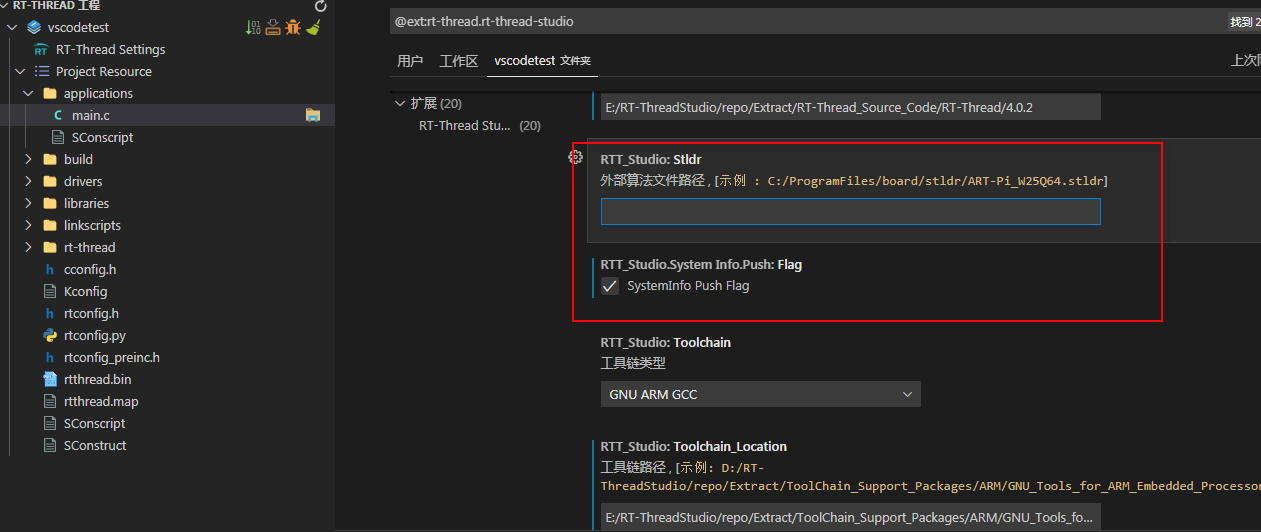Click the h icon of rtconfig_preinc.h

coord(50,358)
